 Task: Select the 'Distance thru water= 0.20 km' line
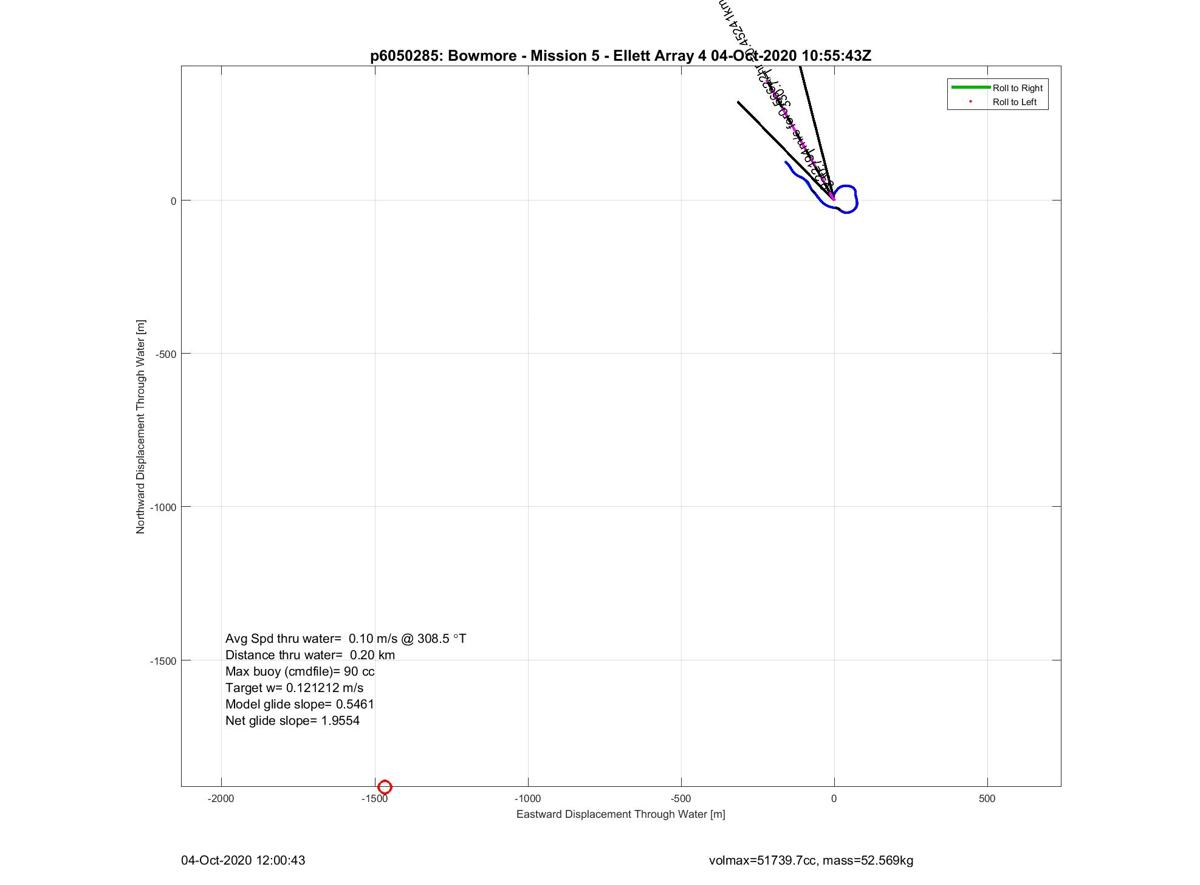pyautogui.click(x=310, y=655)
